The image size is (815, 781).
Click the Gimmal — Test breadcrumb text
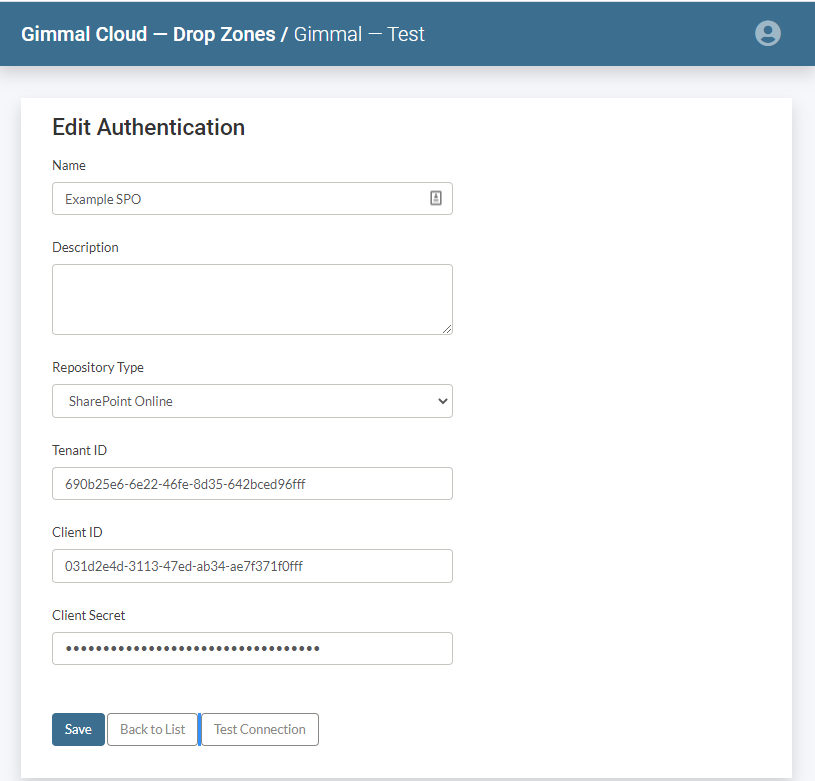pos(359,34)
